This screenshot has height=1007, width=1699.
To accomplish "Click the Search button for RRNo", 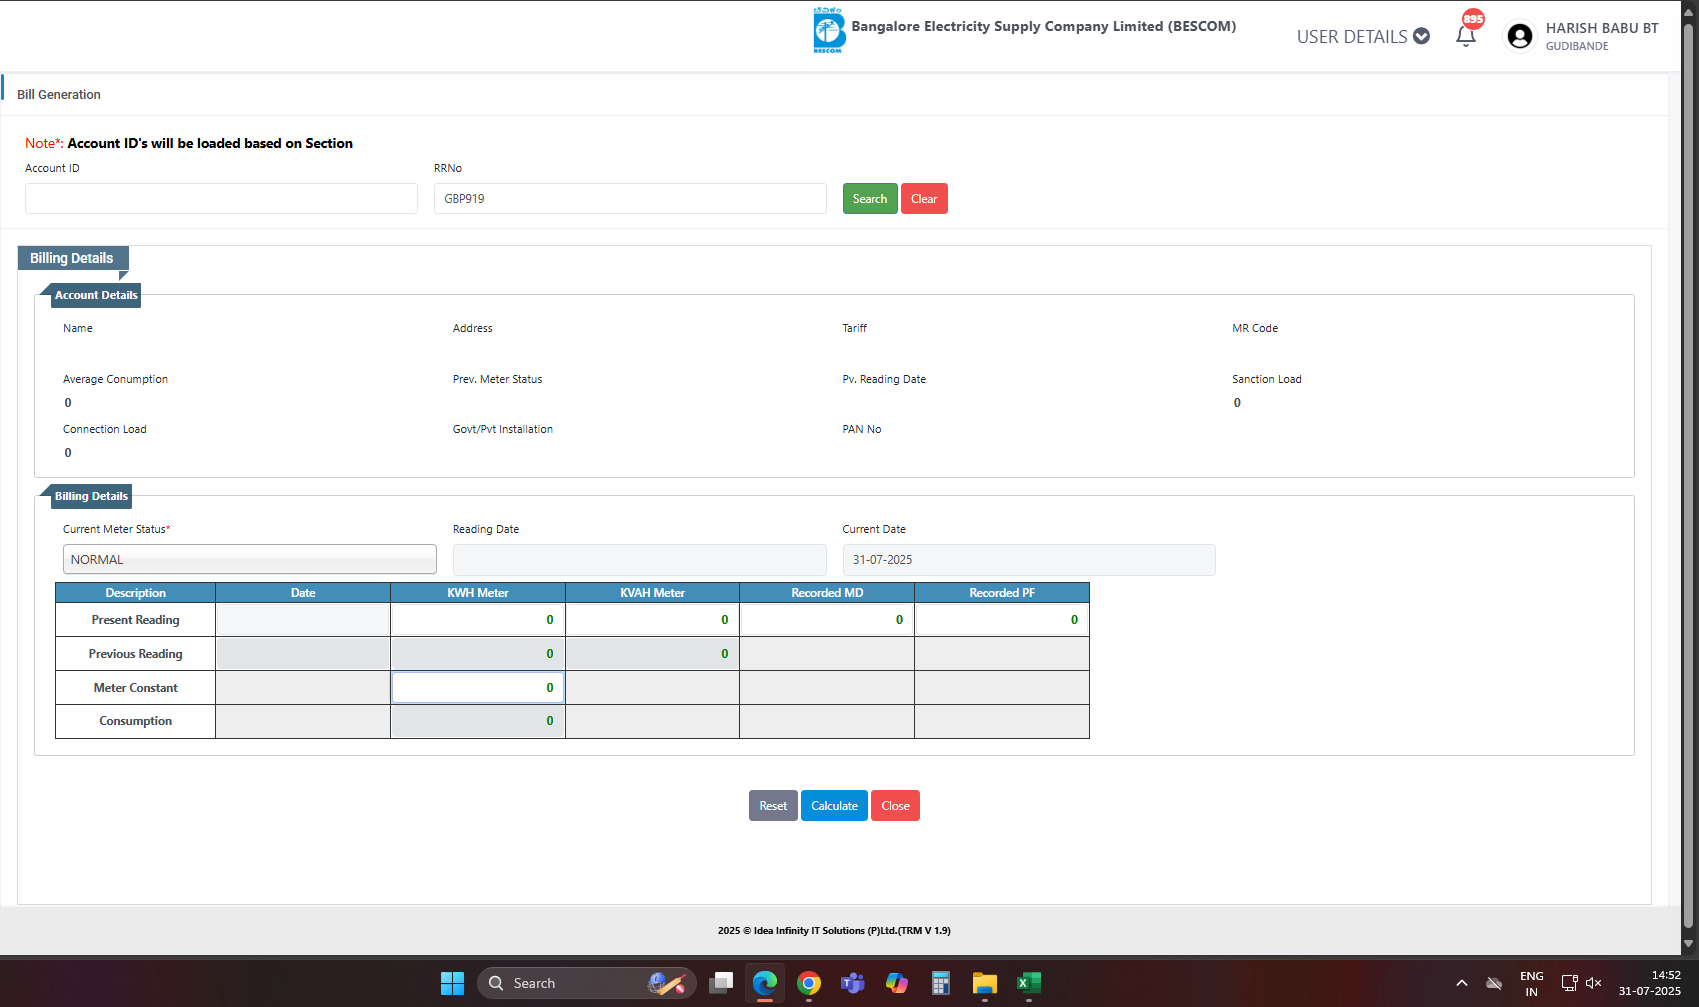I will point(869,199).
